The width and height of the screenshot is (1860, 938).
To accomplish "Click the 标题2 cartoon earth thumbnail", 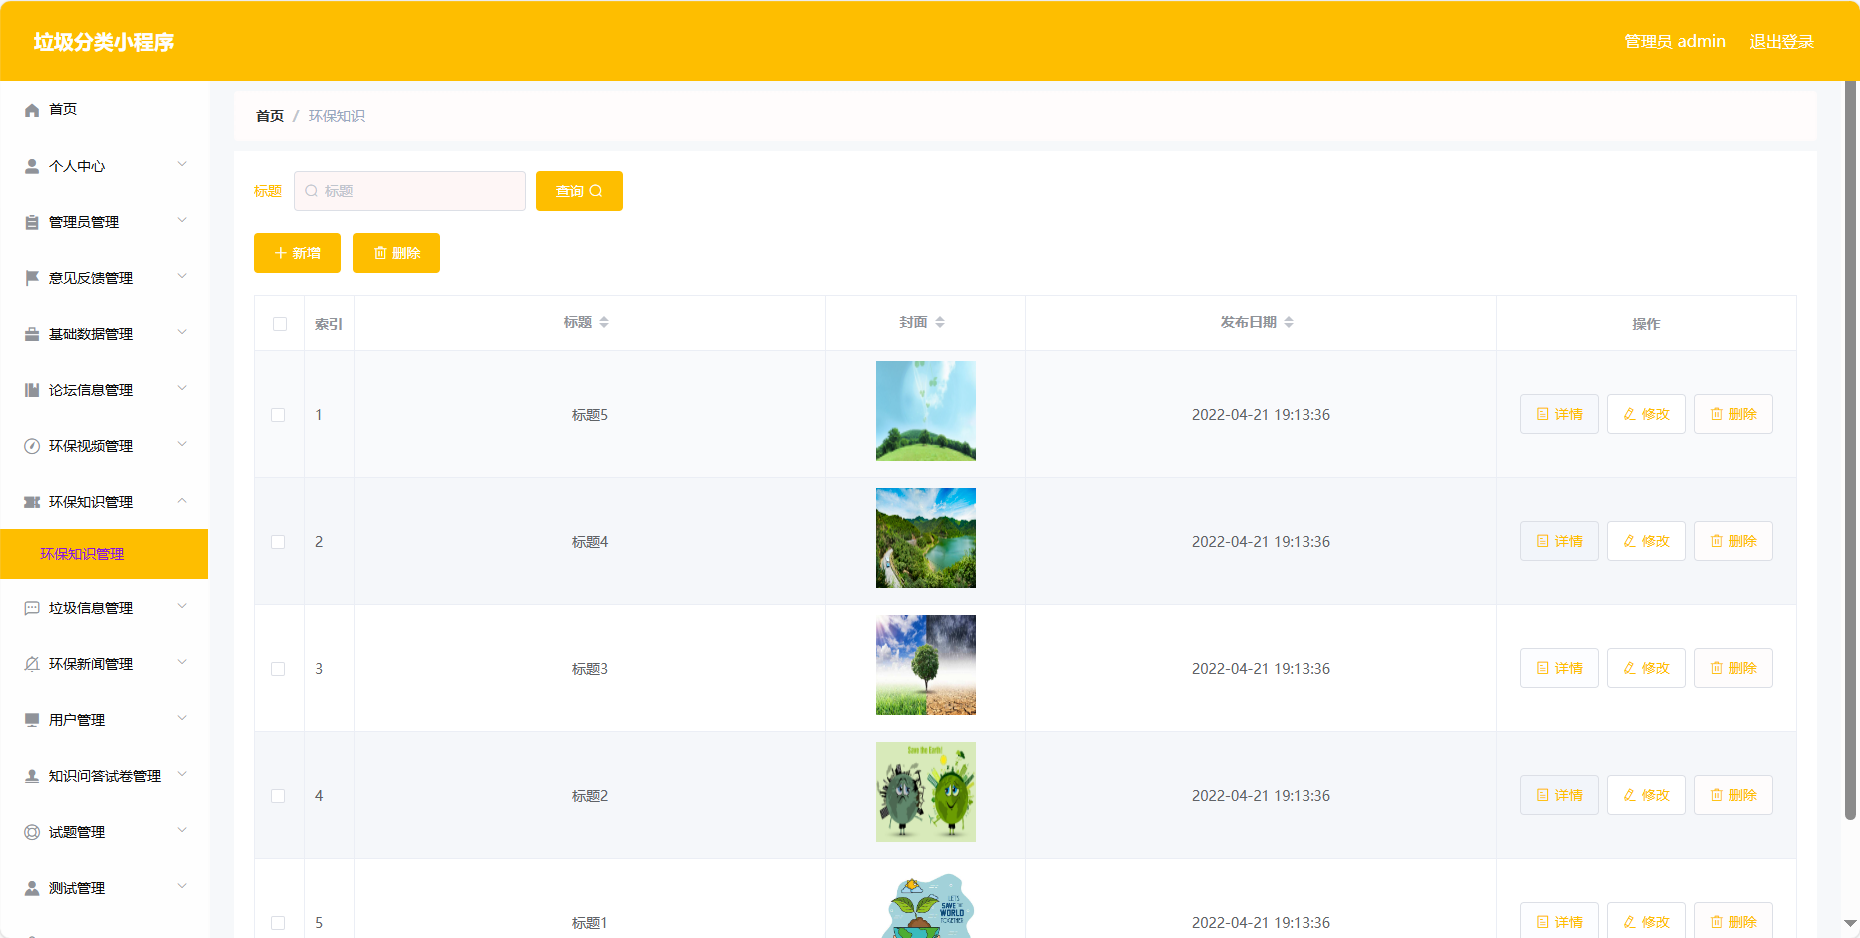I will click(926, 792).
